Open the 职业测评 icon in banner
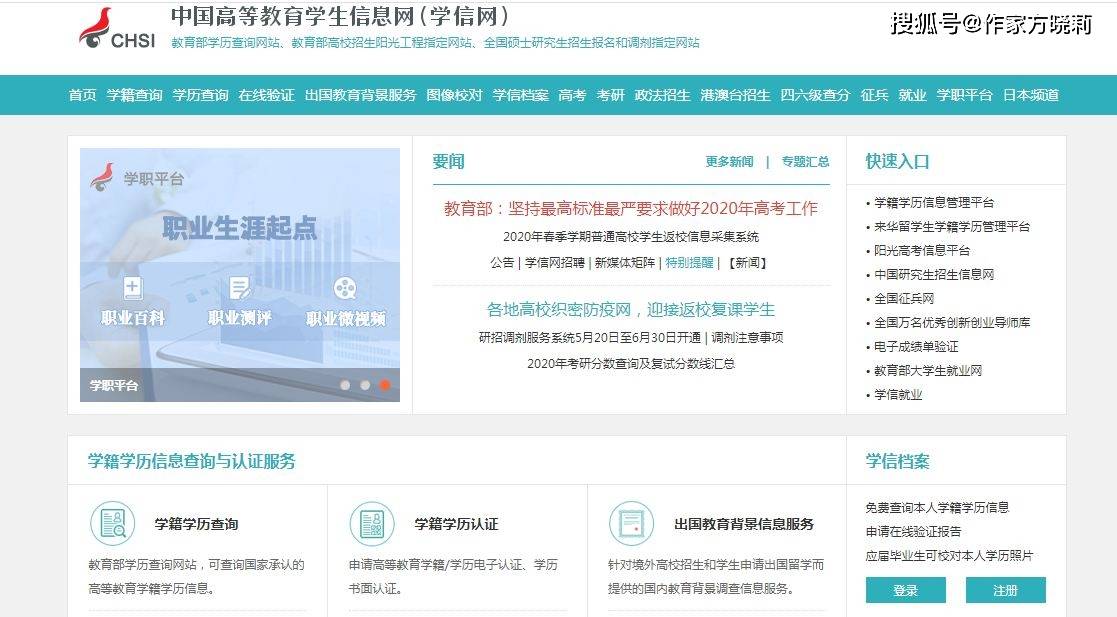Screen dimensions: 1117x617 239,289
